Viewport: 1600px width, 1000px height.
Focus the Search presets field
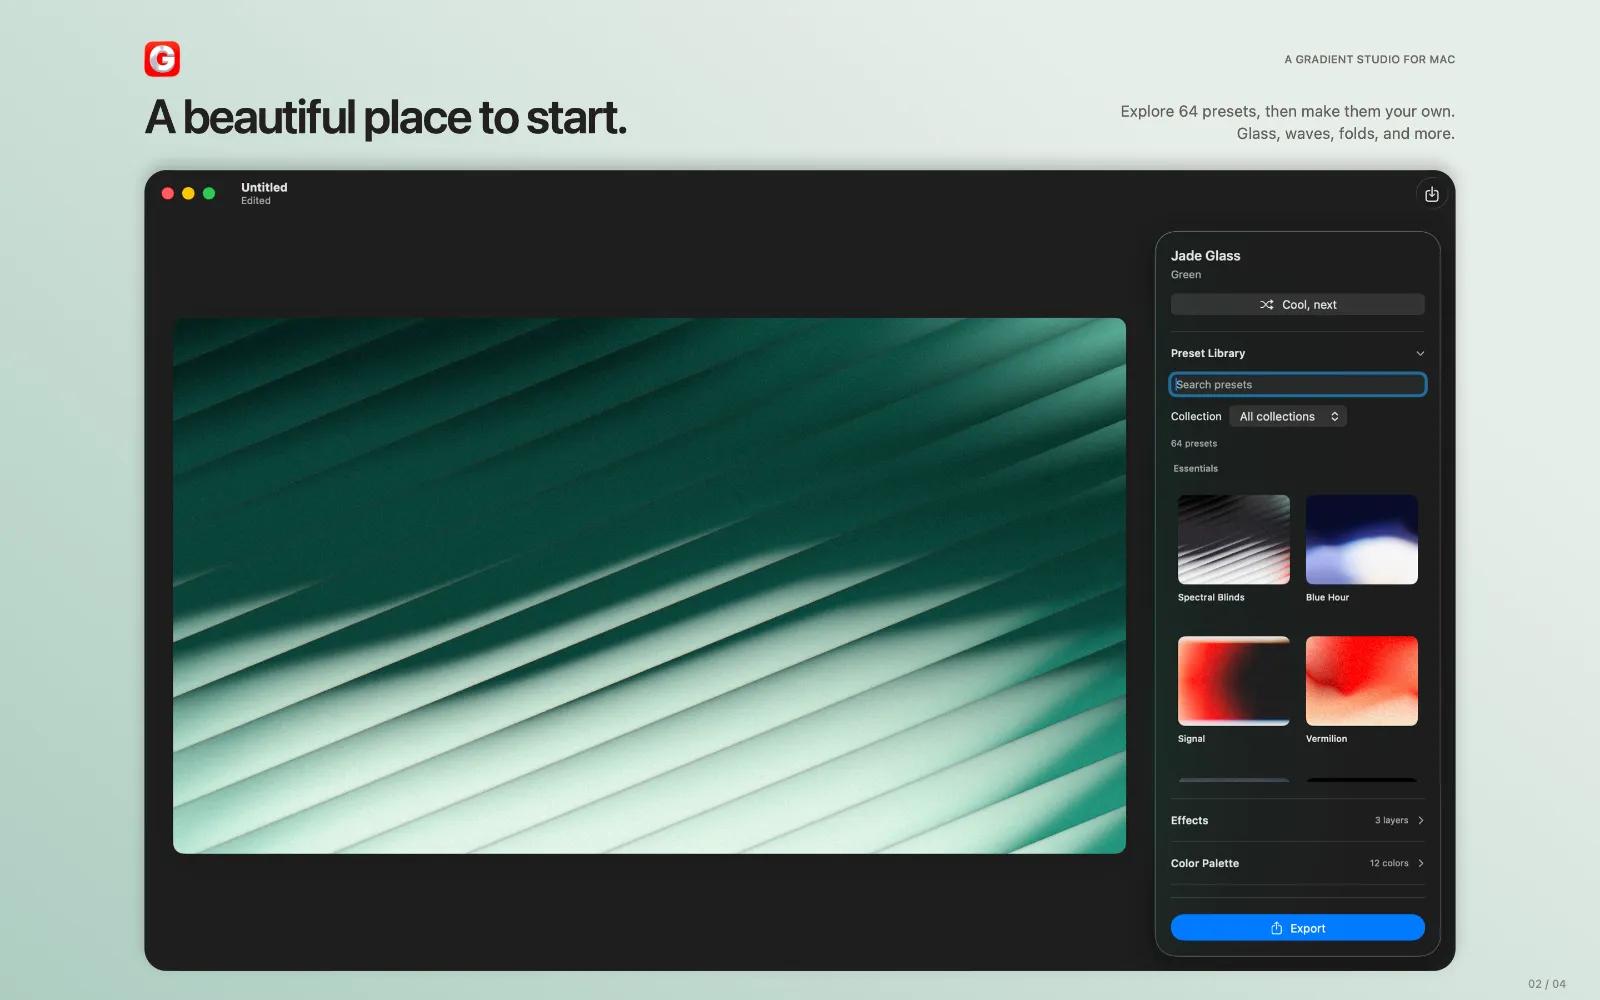[1297, 384]
